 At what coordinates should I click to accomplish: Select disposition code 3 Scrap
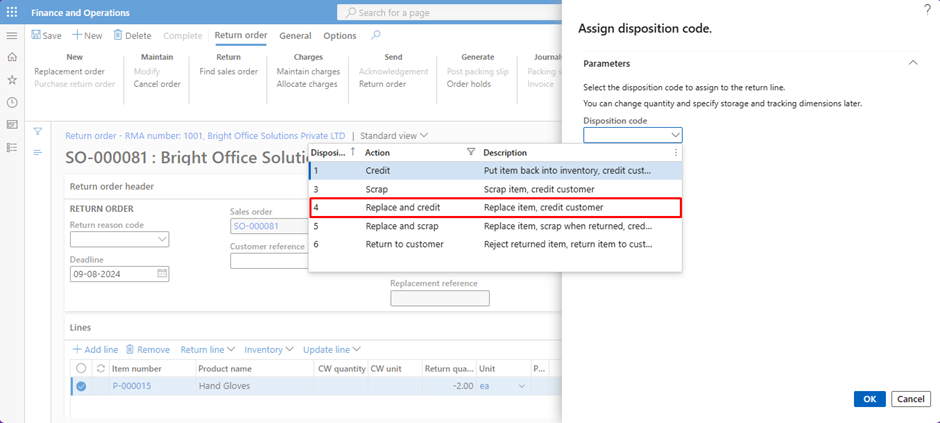pyautogui.click(x=495, y=189)
